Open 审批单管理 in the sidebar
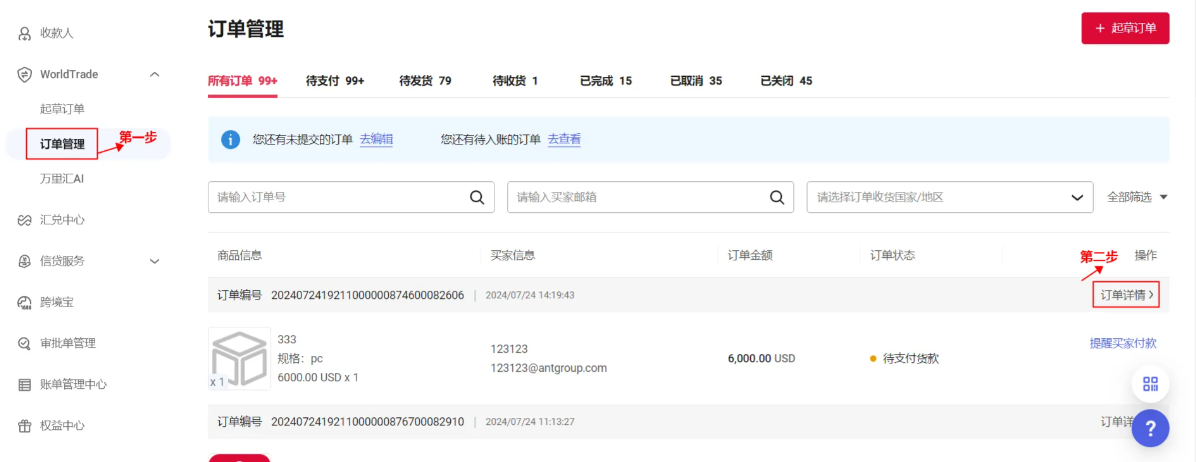1196x462 pixels. 67,343
